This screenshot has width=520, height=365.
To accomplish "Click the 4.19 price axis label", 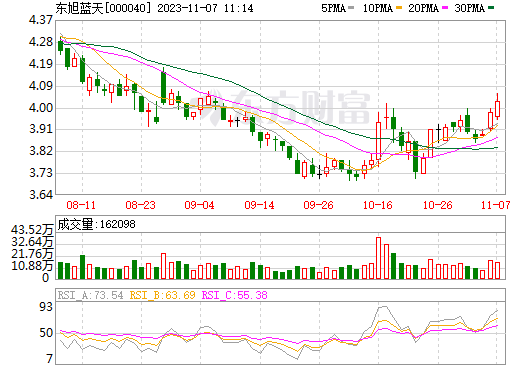I will point(41,64).
